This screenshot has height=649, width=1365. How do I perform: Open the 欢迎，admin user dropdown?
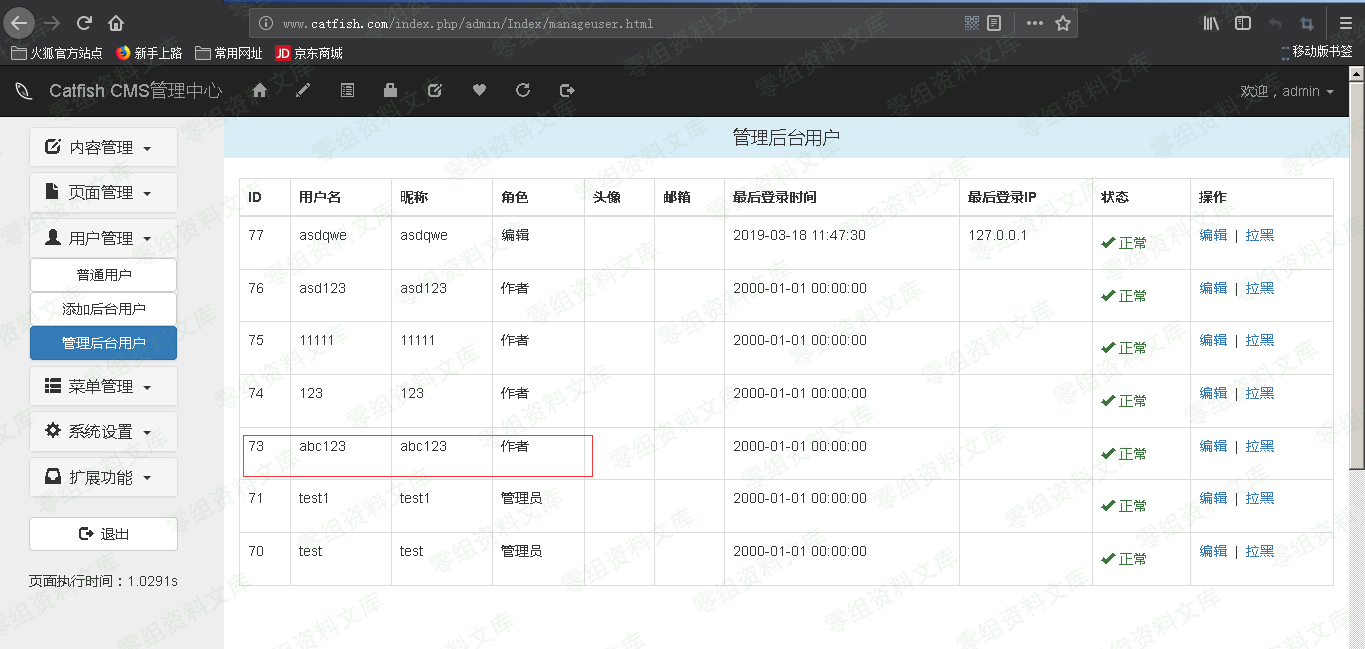[x=1286, y=91]
